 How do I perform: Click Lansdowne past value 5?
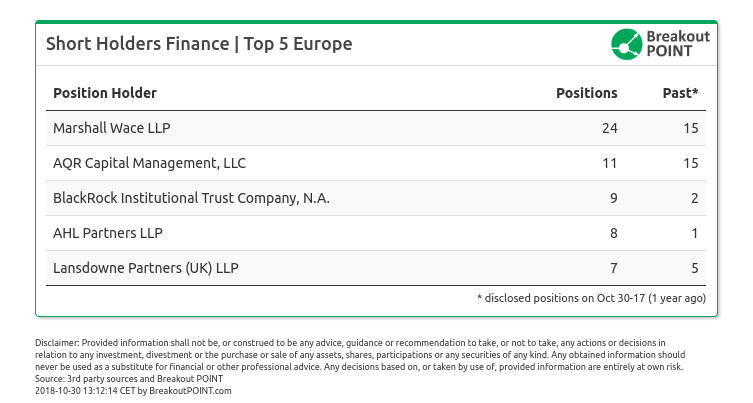694,268
